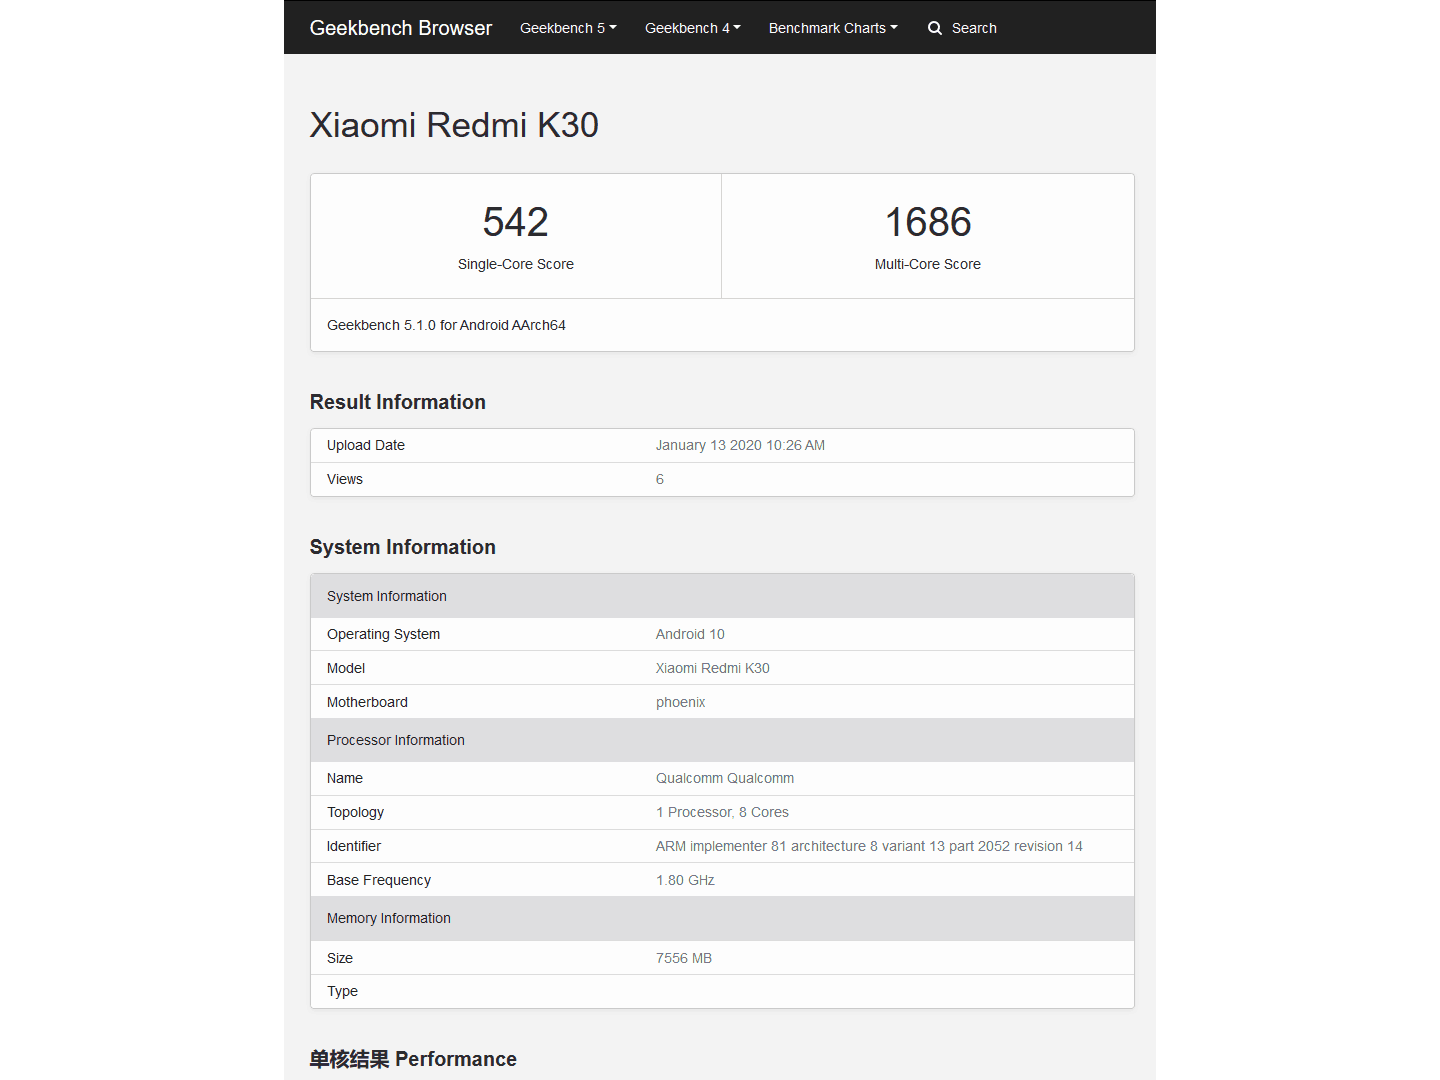Click the ARM implementer identifier text

pyautogui.click(x=869, y=846)
